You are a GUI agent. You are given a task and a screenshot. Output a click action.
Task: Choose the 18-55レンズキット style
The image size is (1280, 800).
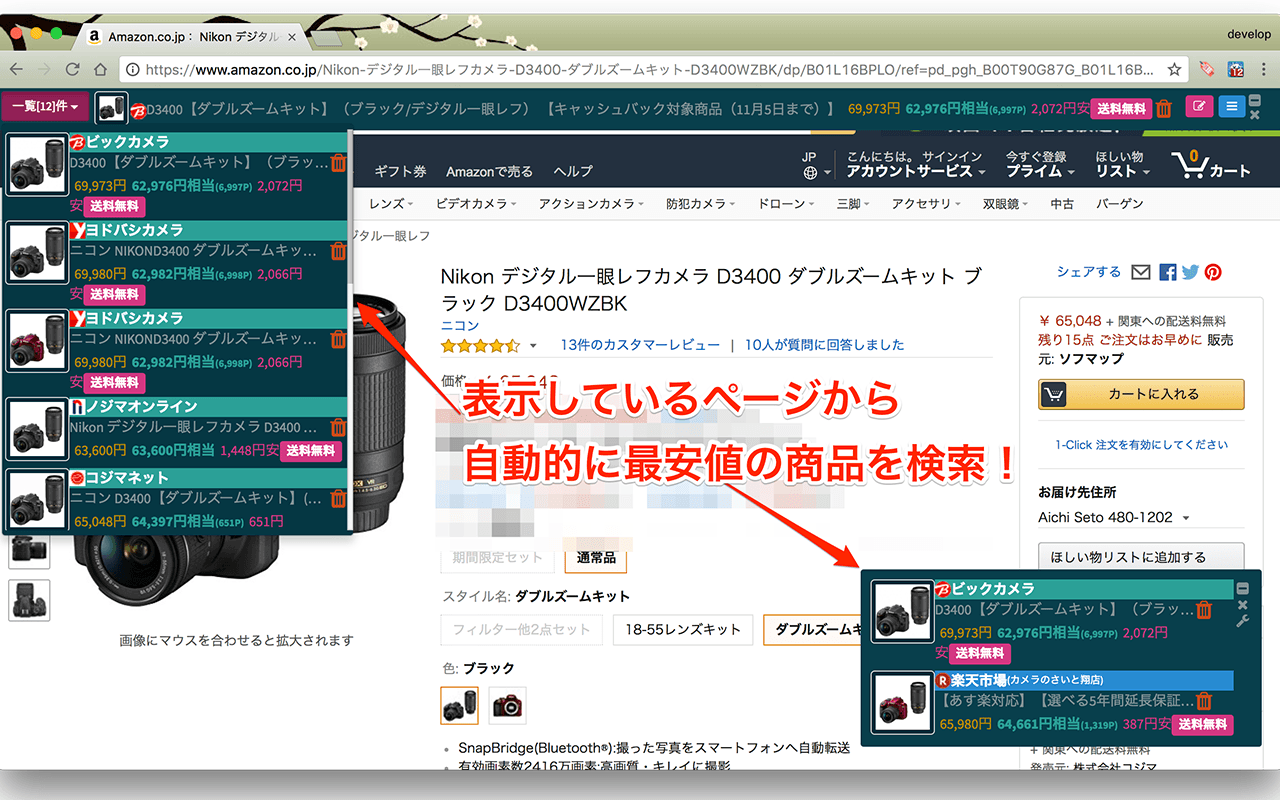(x=682, y=630)
